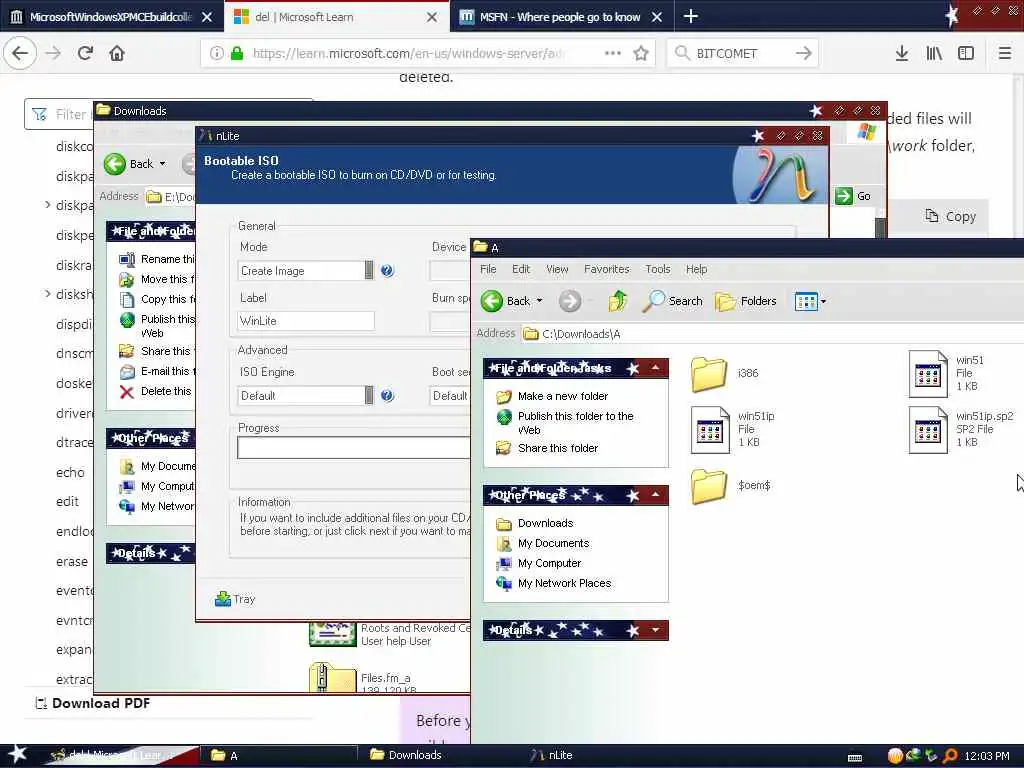Open Favorites menu in A window
Image resolution: width=1024 pixels, height=768 pixels.
[607, 269]
